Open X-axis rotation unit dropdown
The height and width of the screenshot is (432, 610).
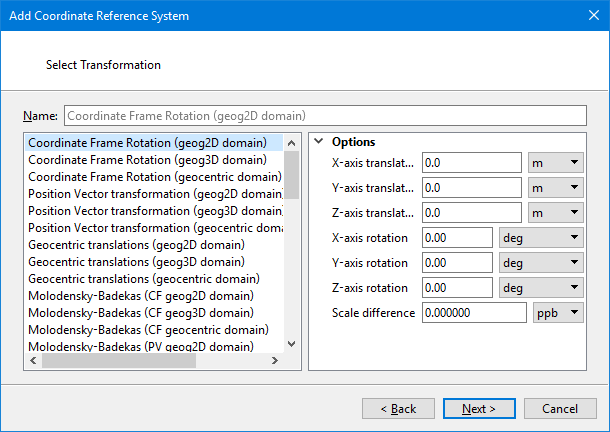click(x=541, y=237)
